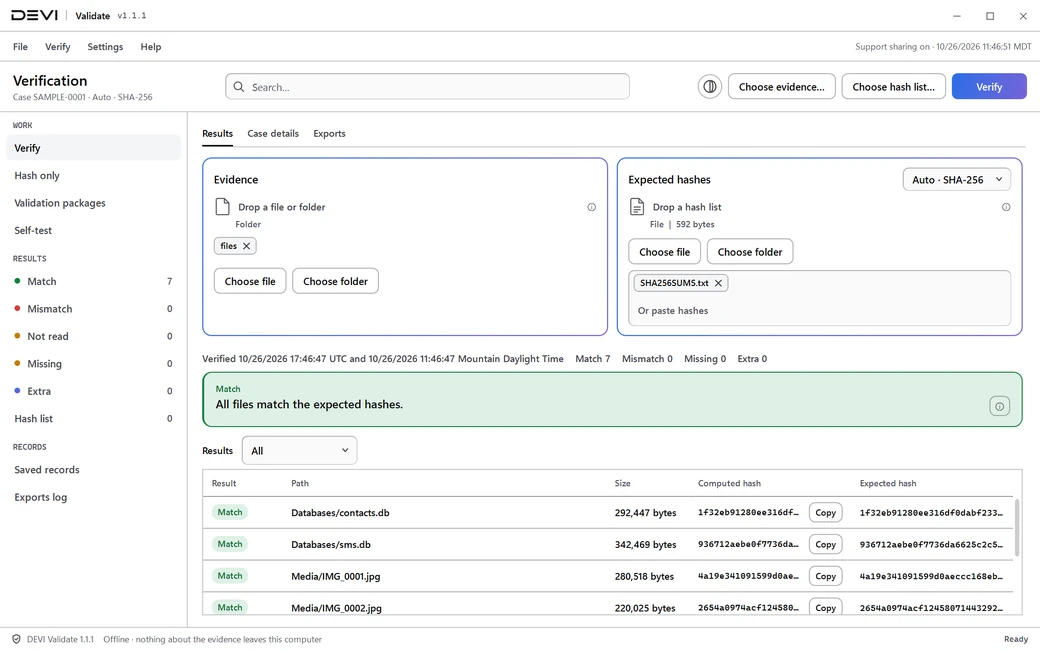This screenshot has width=1040, height=650.
Task: Open the Verify menu
Action: click(x=58, y=46)
